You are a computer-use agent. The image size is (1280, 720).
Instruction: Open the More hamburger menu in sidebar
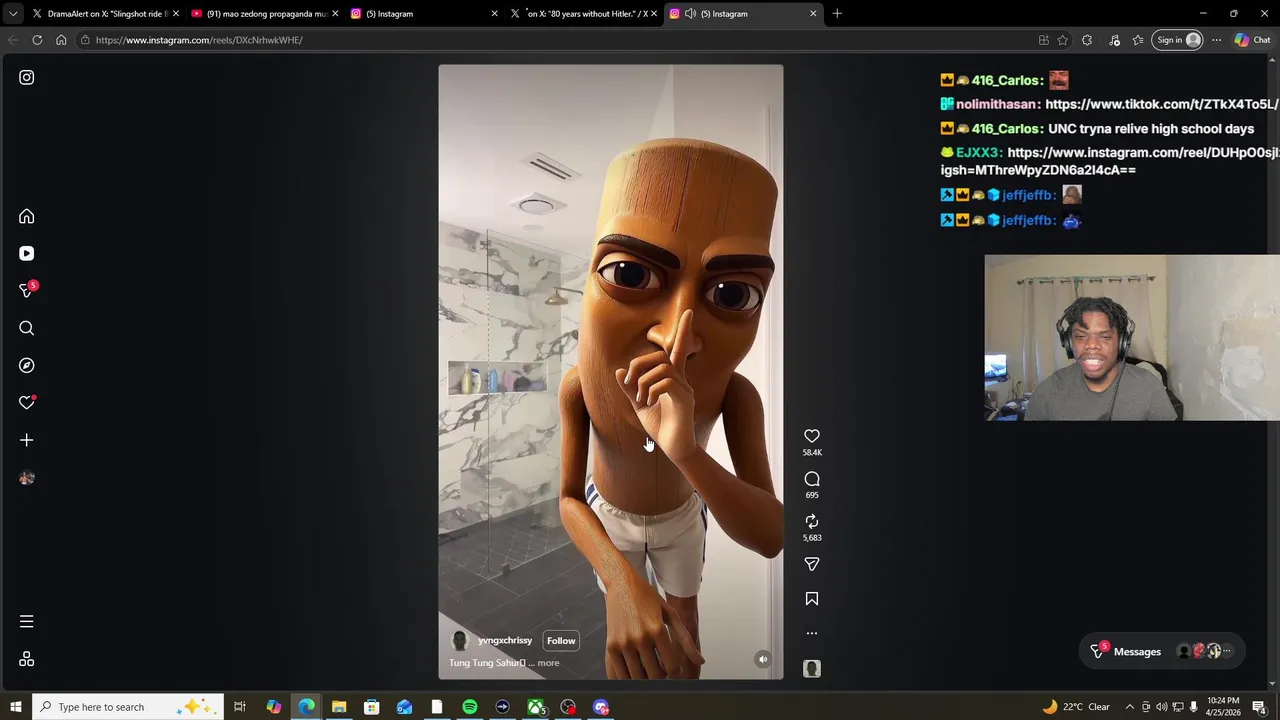[27, 622]
